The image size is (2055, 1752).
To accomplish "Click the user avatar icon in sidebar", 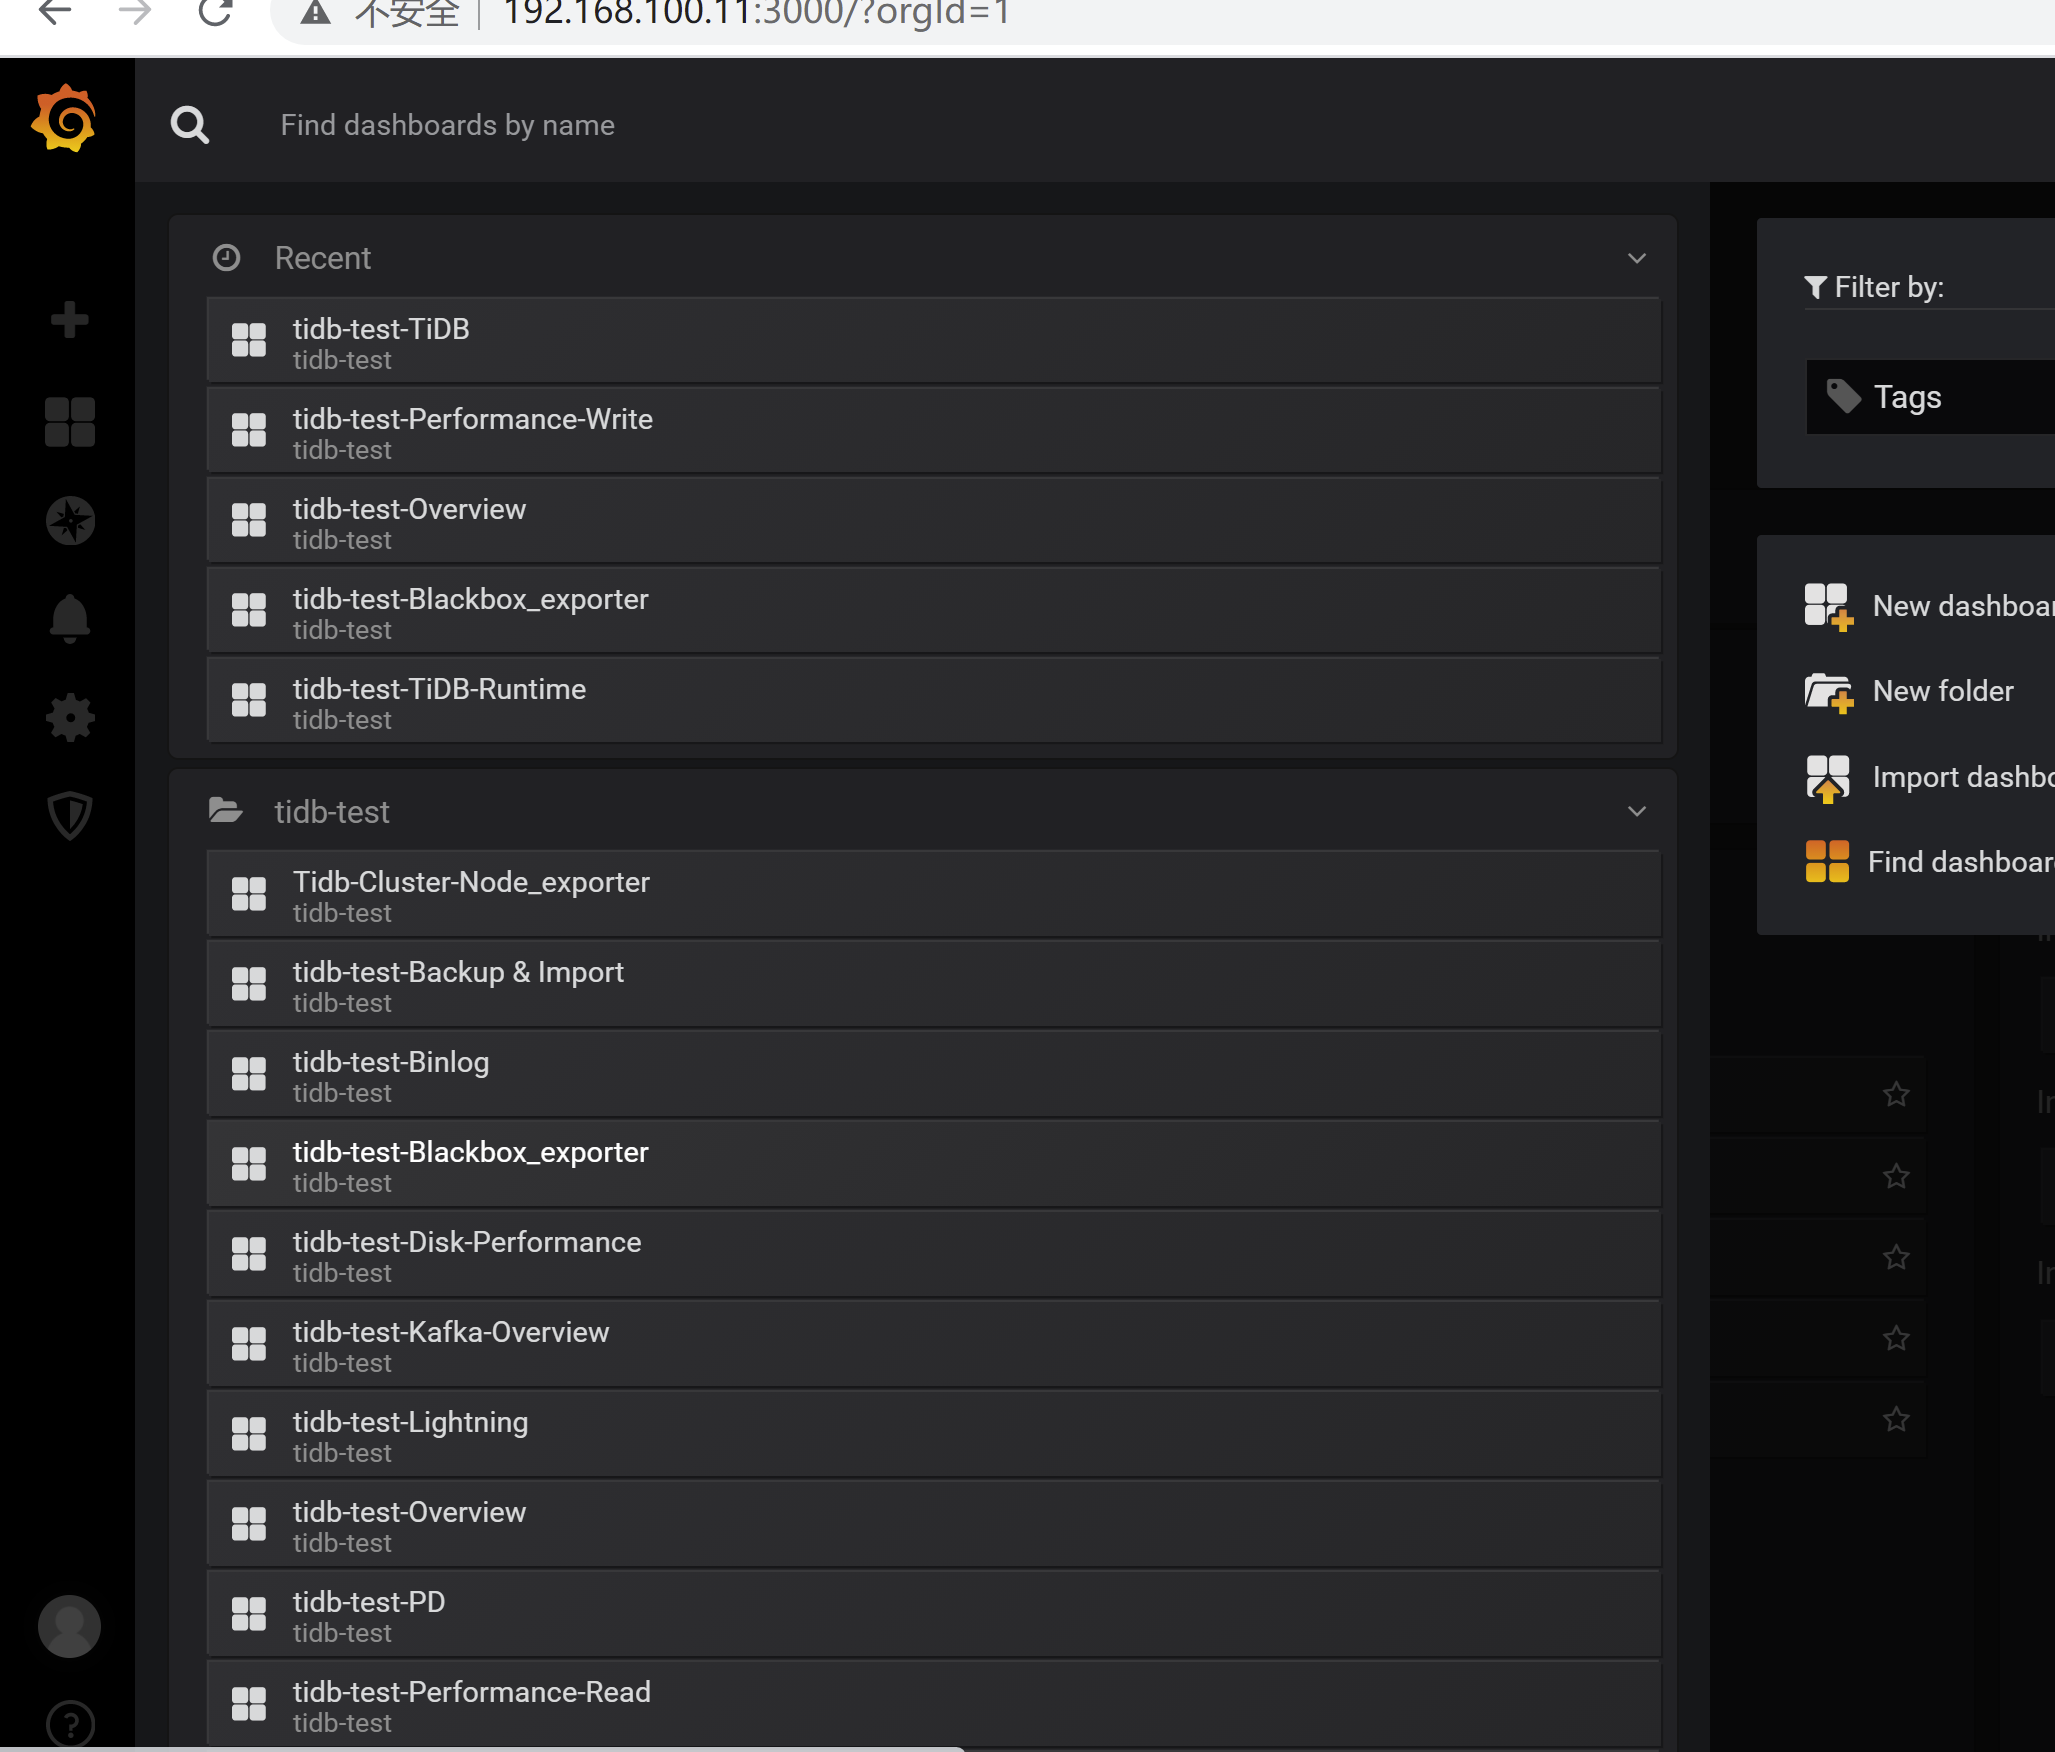I will point(70,1626).
